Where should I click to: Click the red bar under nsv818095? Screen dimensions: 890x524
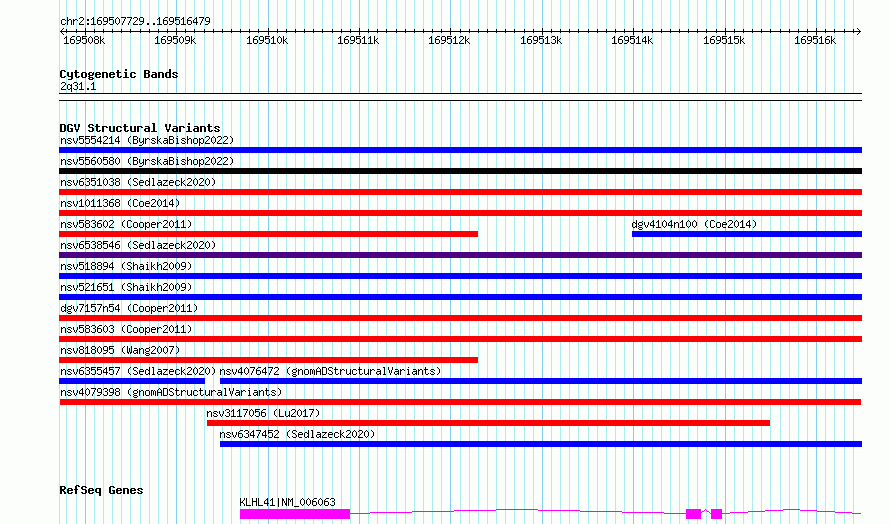[268, 360]
